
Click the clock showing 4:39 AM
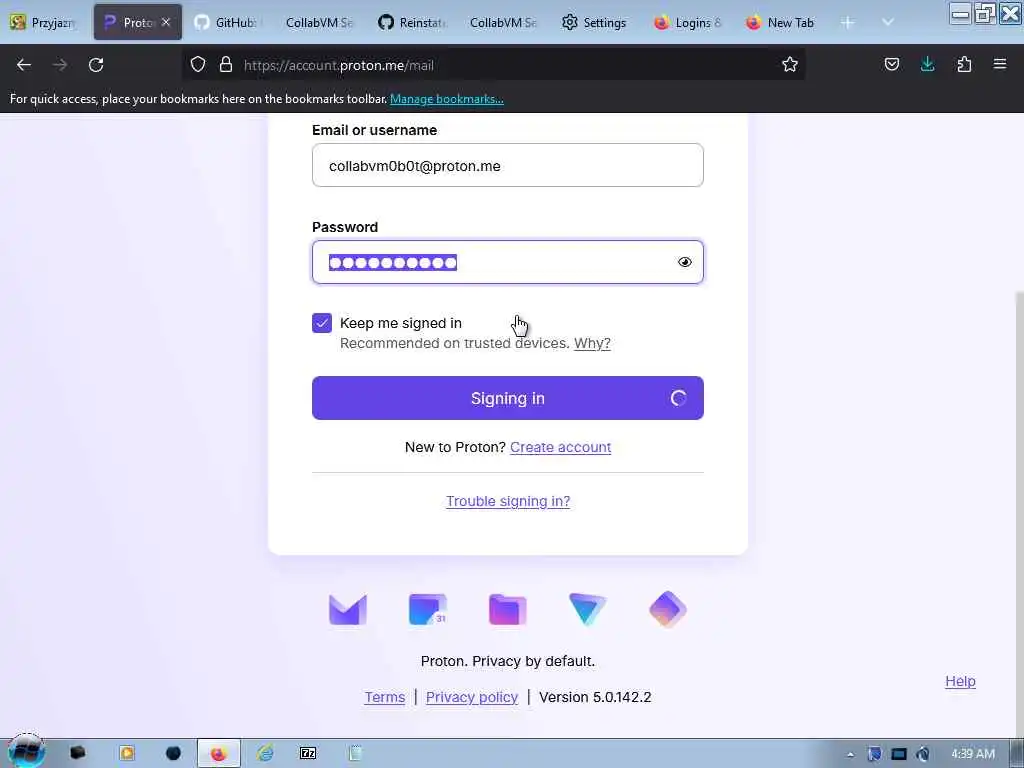(973, 754)
